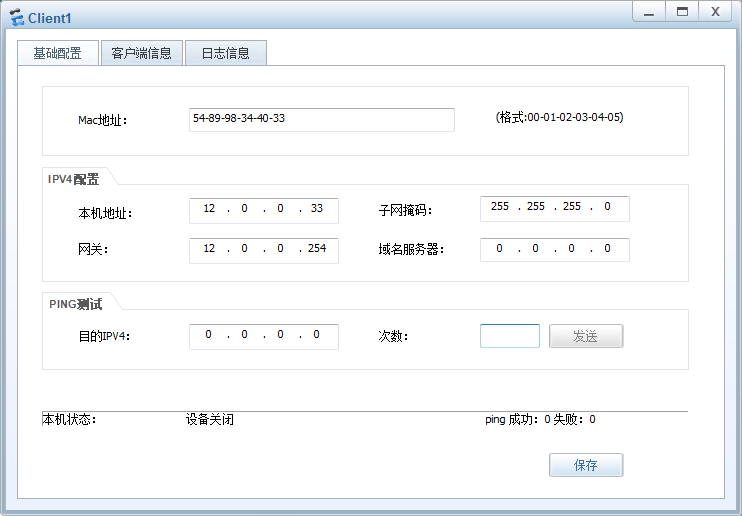Image resolution: width=742 pixels, height=516 pixels.
Task: Click the 目的IPV4 field
Action: (264, 337)
